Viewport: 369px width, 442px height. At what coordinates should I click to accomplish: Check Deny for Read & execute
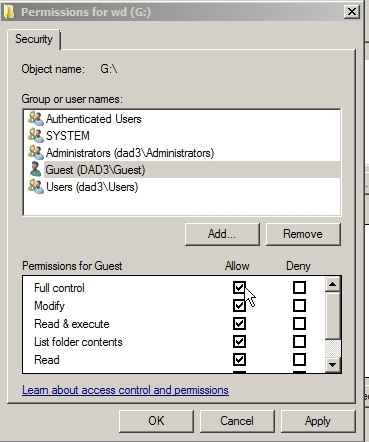pyautogui.click(x=299, y=323)
